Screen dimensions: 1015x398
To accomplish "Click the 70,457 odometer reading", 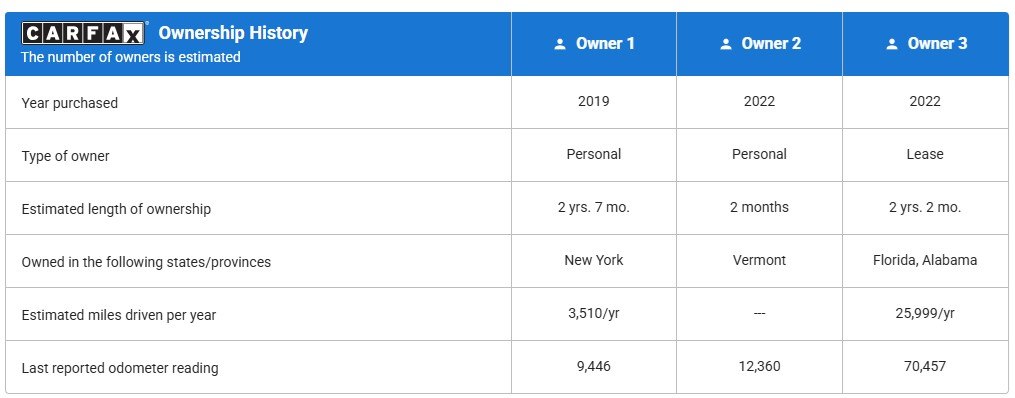I will coord(925,366).
